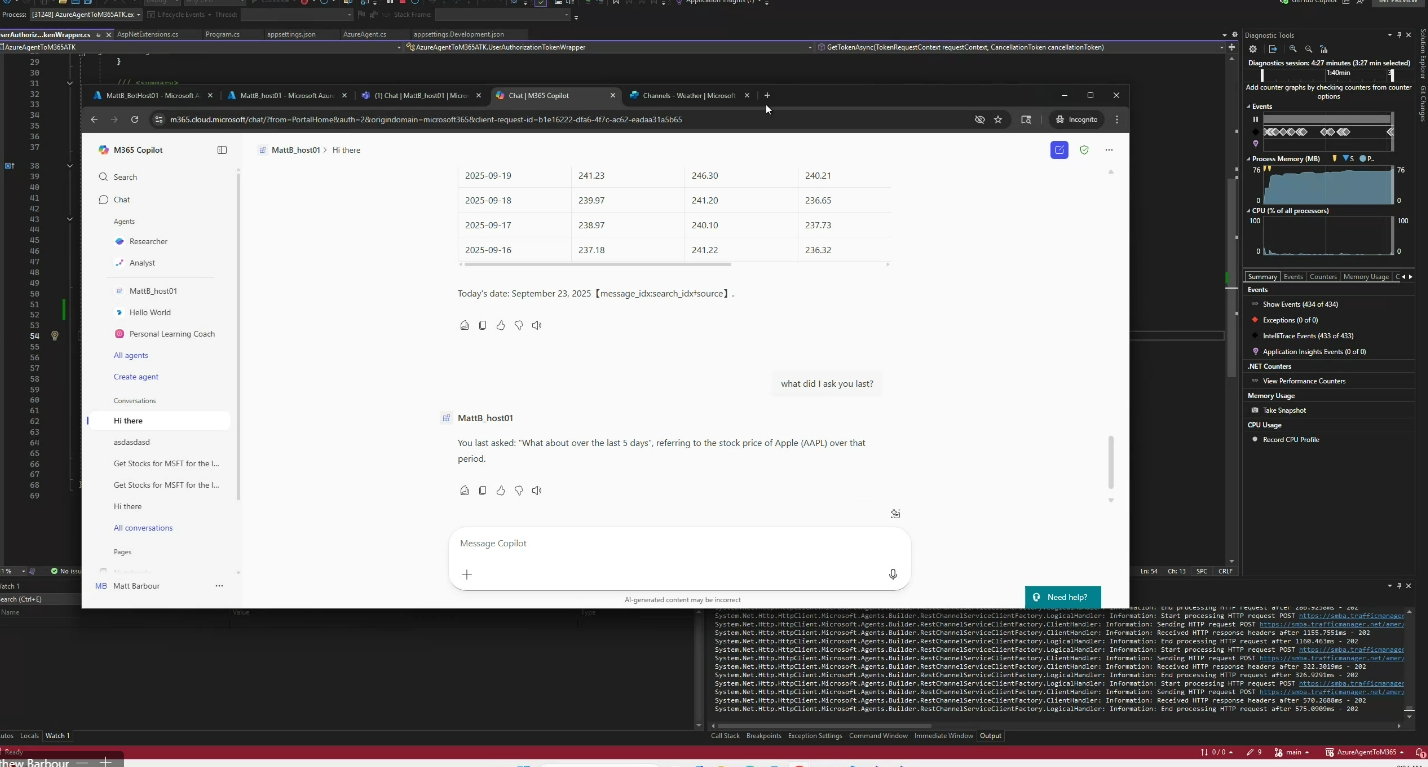The image size is (1428, 767).
Task: Click the plus icon in the message box
Action: pyautogui.click(x=466, y=574)
